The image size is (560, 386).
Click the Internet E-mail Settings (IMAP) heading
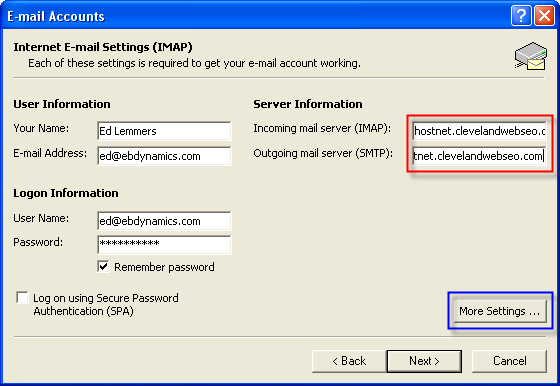[103, 47]
